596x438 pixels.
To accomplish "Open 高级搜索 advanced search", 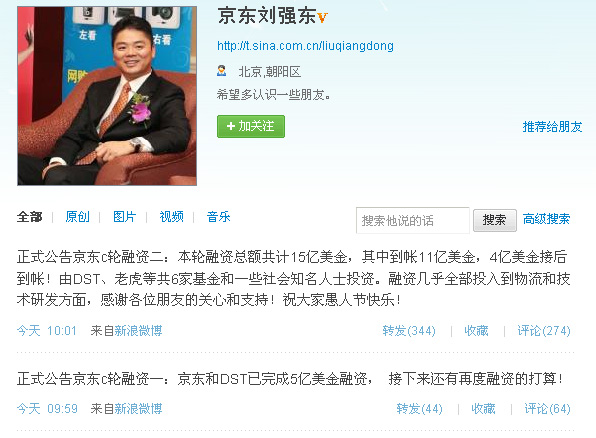I will coord(546,219).
